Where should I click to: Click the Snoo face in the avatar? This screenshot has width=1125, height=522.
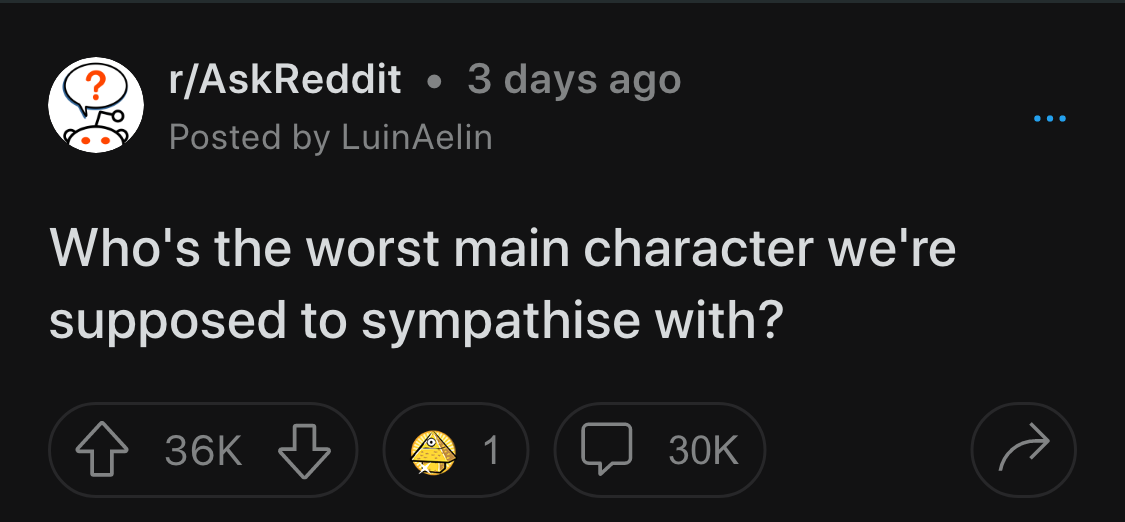coord(95,136)
